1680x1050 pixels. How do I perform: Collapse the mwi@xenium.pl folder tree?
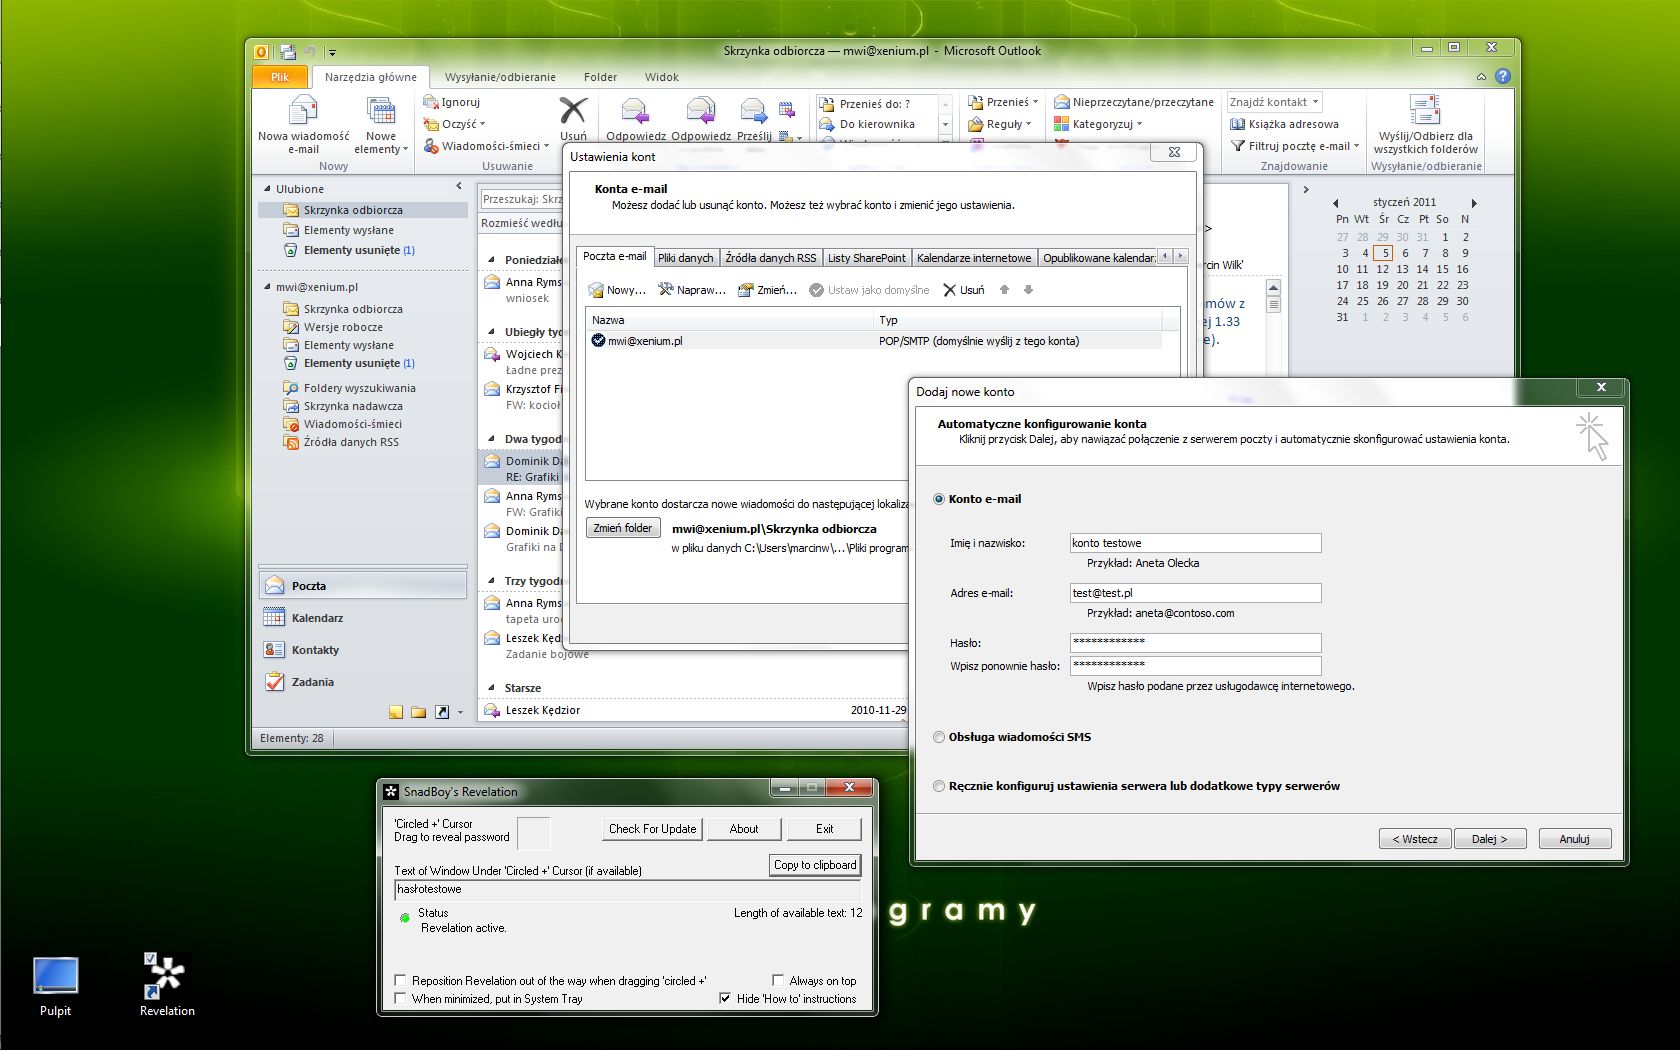pyautogui.click(x=268, y=287)
